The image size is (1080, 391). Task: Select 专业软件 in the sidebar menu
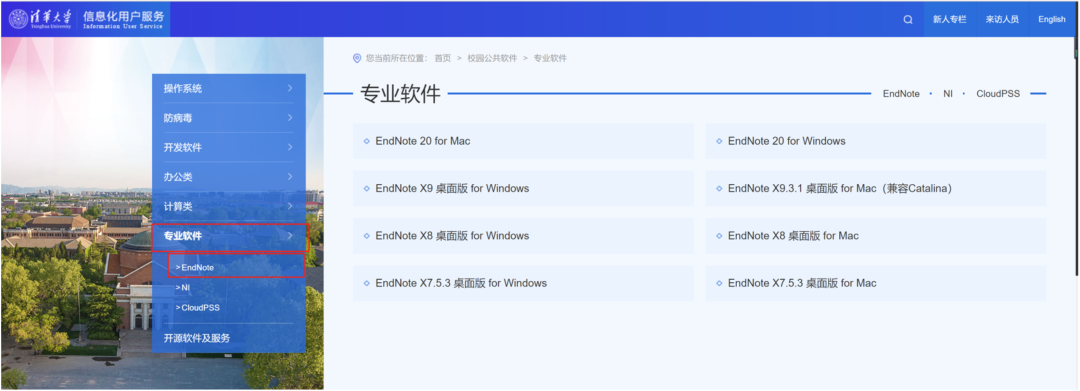230,236
